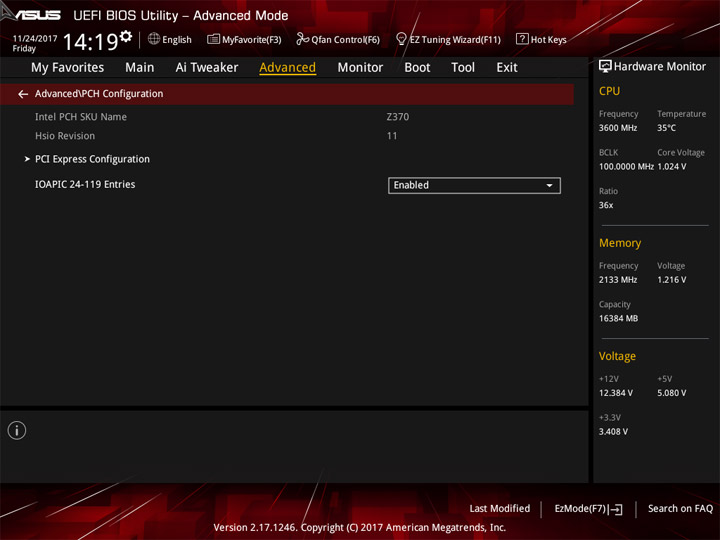Click the 14:19 clock display
The image size is (720, 540).
tap(90, 42)
